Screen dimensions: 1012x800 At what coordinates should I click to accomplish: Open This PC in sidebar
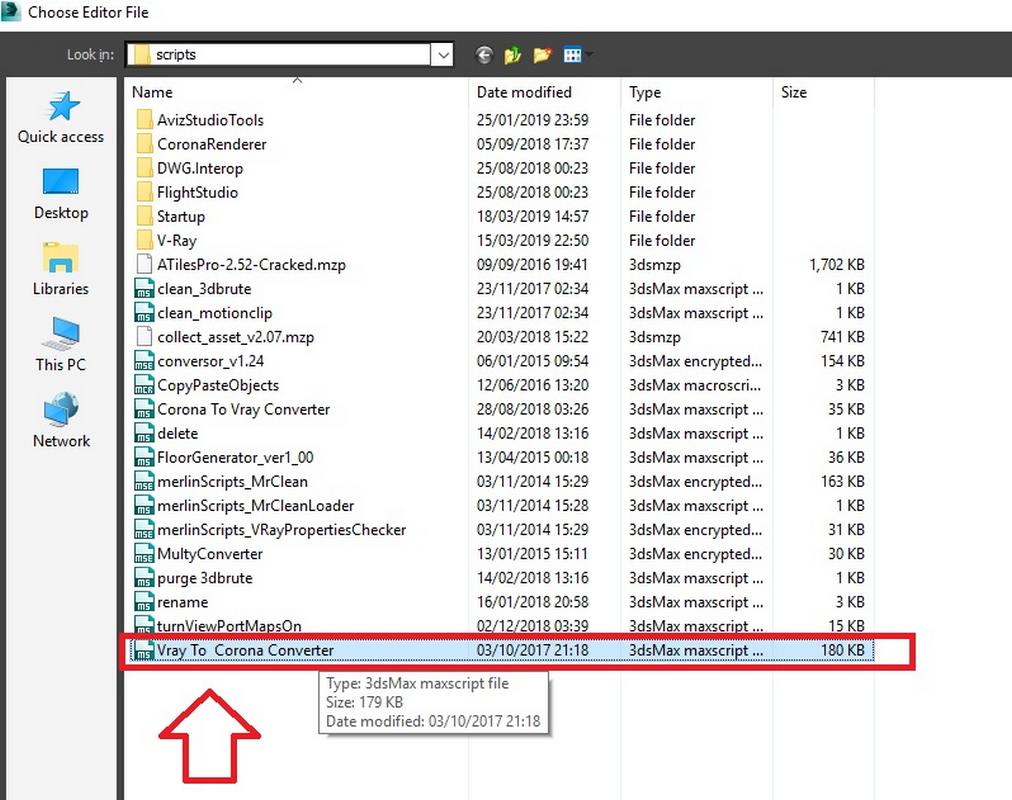coord(61,345)
